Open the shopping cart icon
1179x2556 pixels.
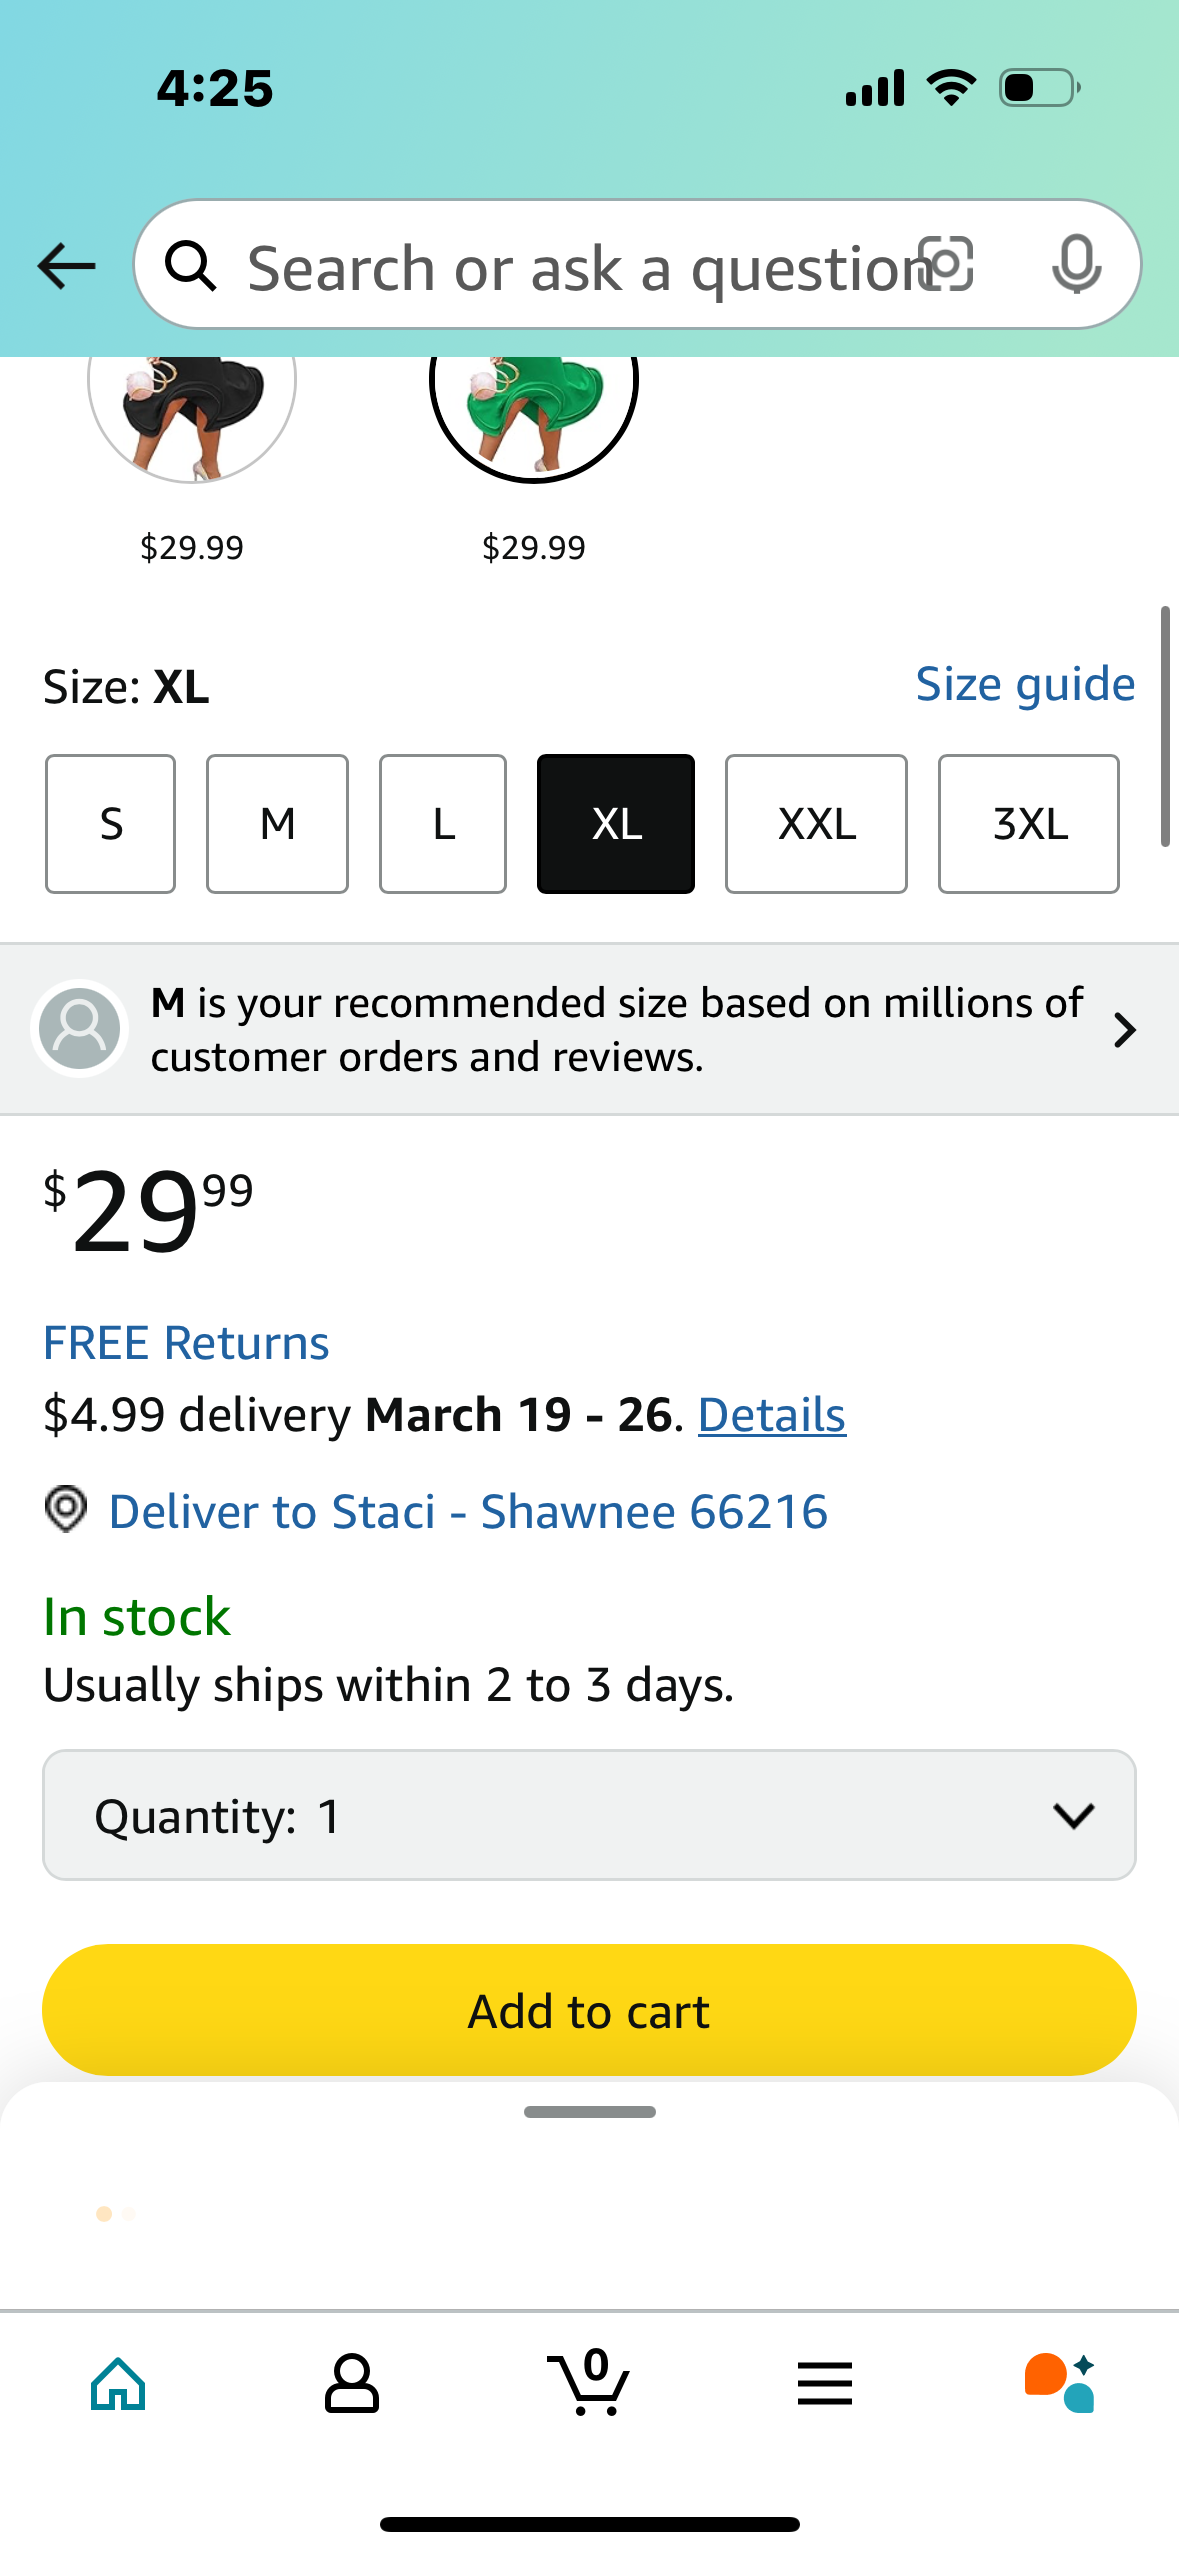[589, 2382]
